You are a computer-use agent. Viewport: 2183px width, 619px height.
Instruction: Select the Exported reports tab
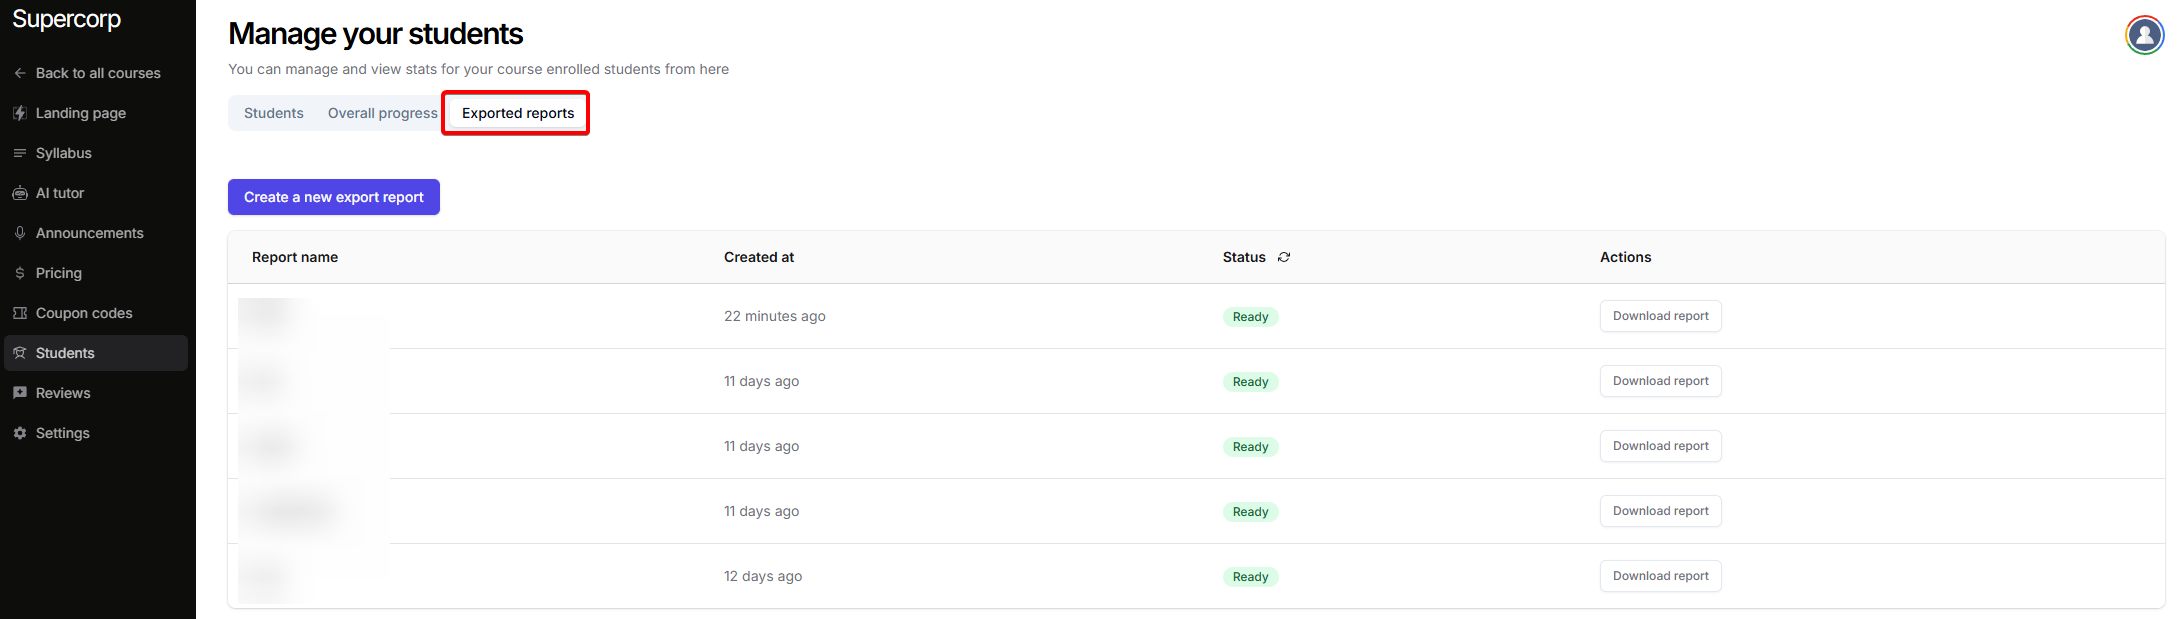(x=518, y=113)
